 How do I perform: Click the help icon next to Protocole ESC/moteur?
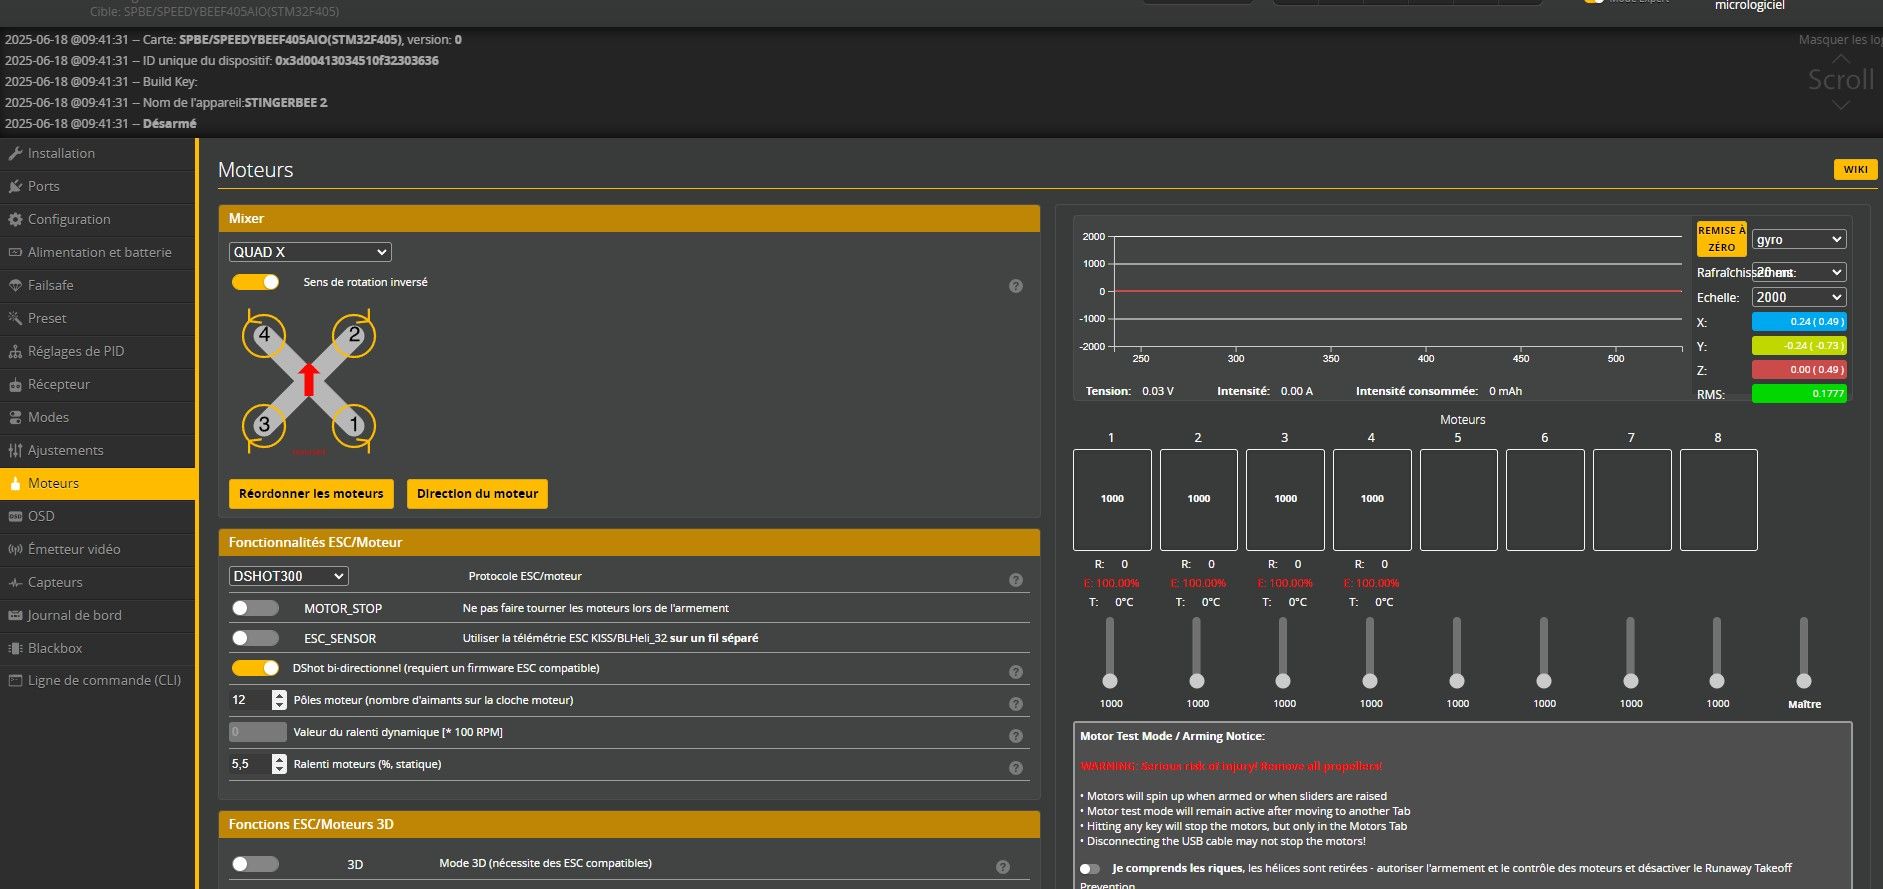1015,580
